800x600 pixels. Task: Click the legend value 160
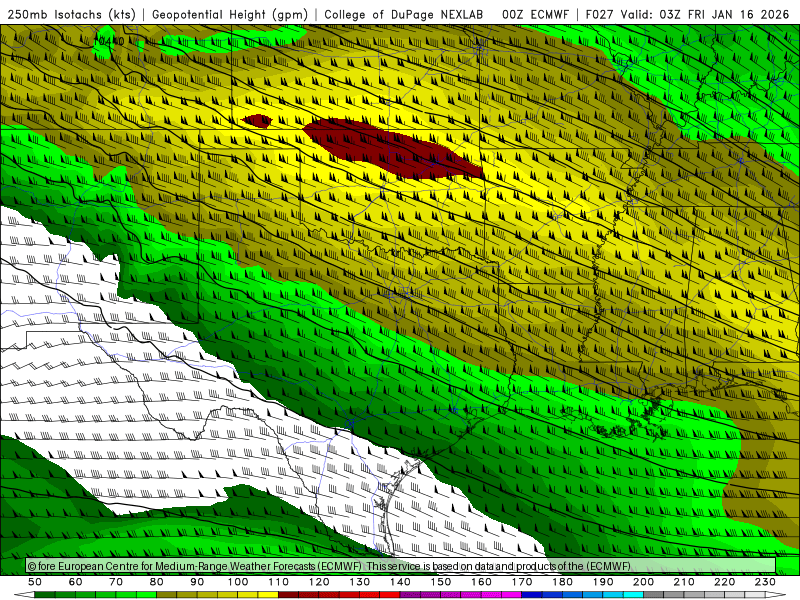pos(481,582)
